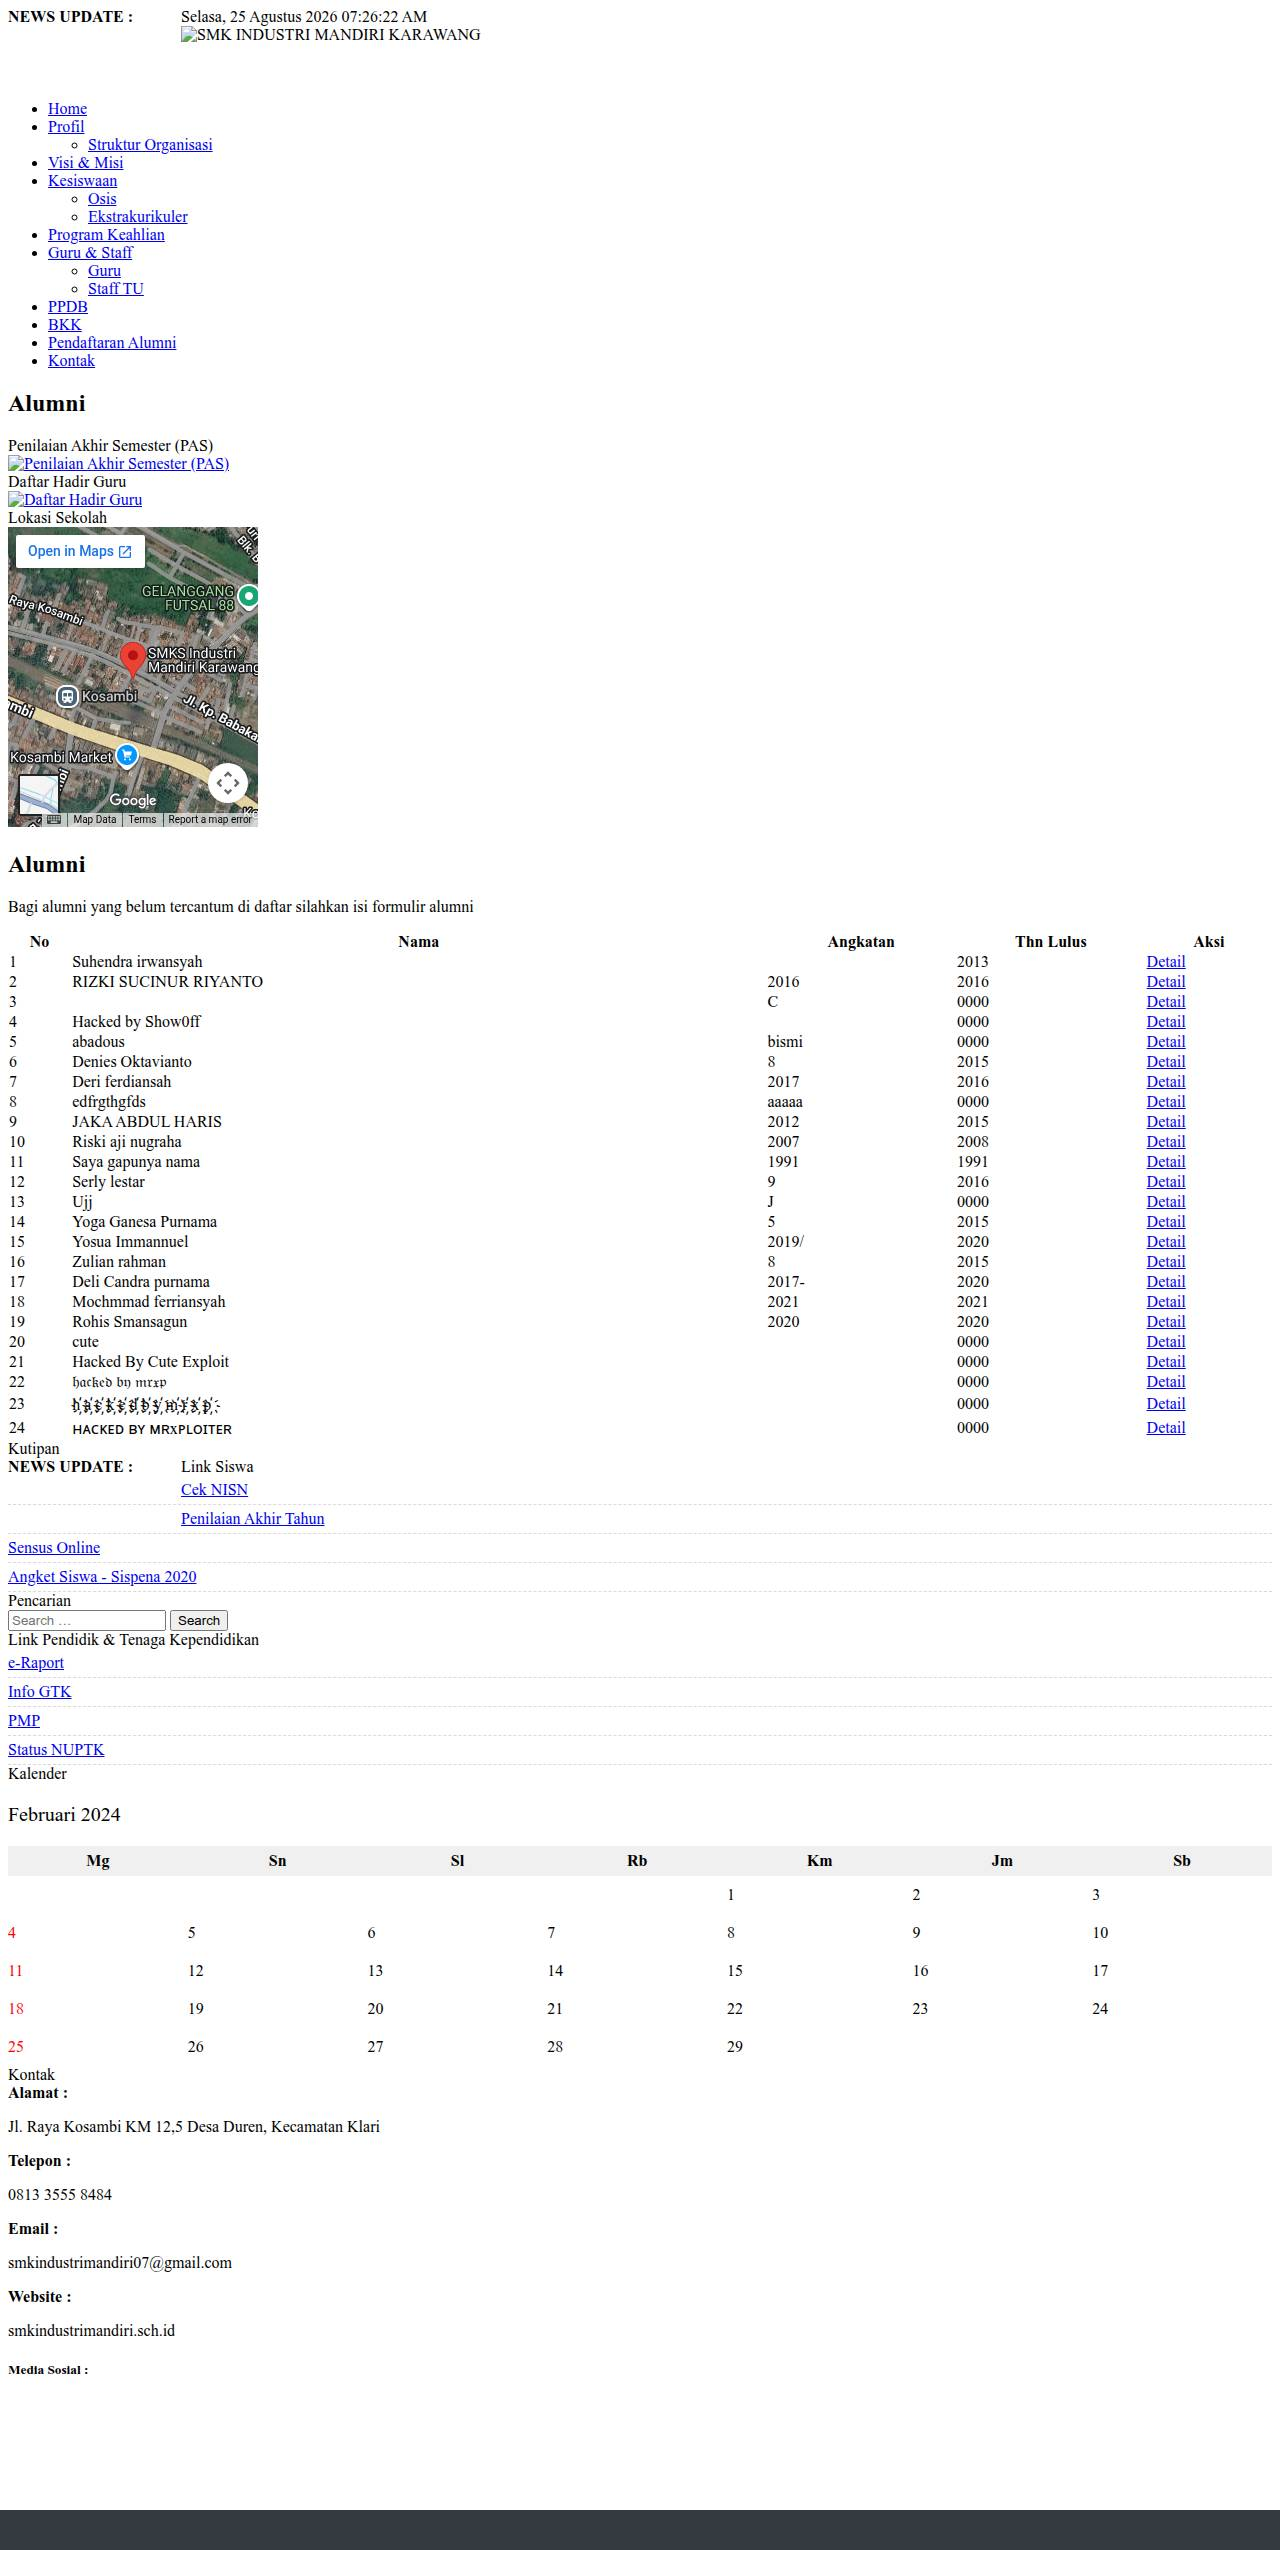Open the Staff TU link
1280x2550 pixels.
click(x=116, y=289)
